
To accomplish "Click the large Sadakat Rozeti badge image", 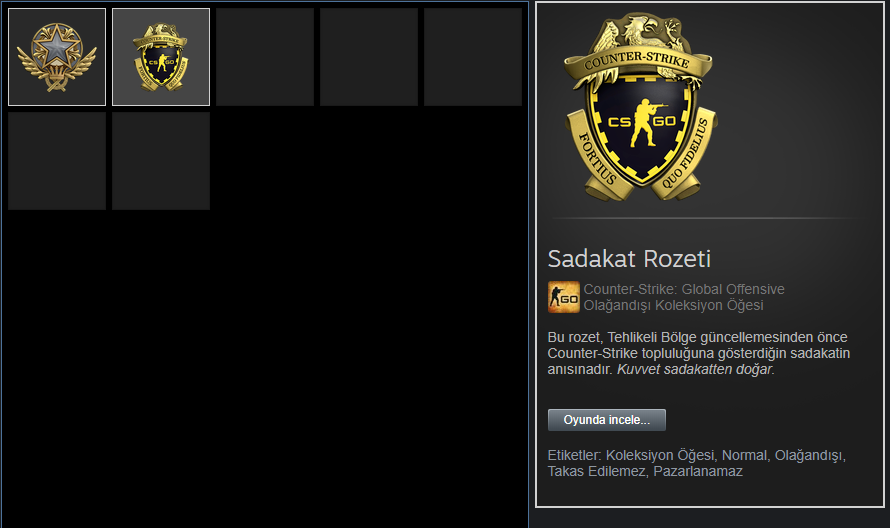I will 640,108.
